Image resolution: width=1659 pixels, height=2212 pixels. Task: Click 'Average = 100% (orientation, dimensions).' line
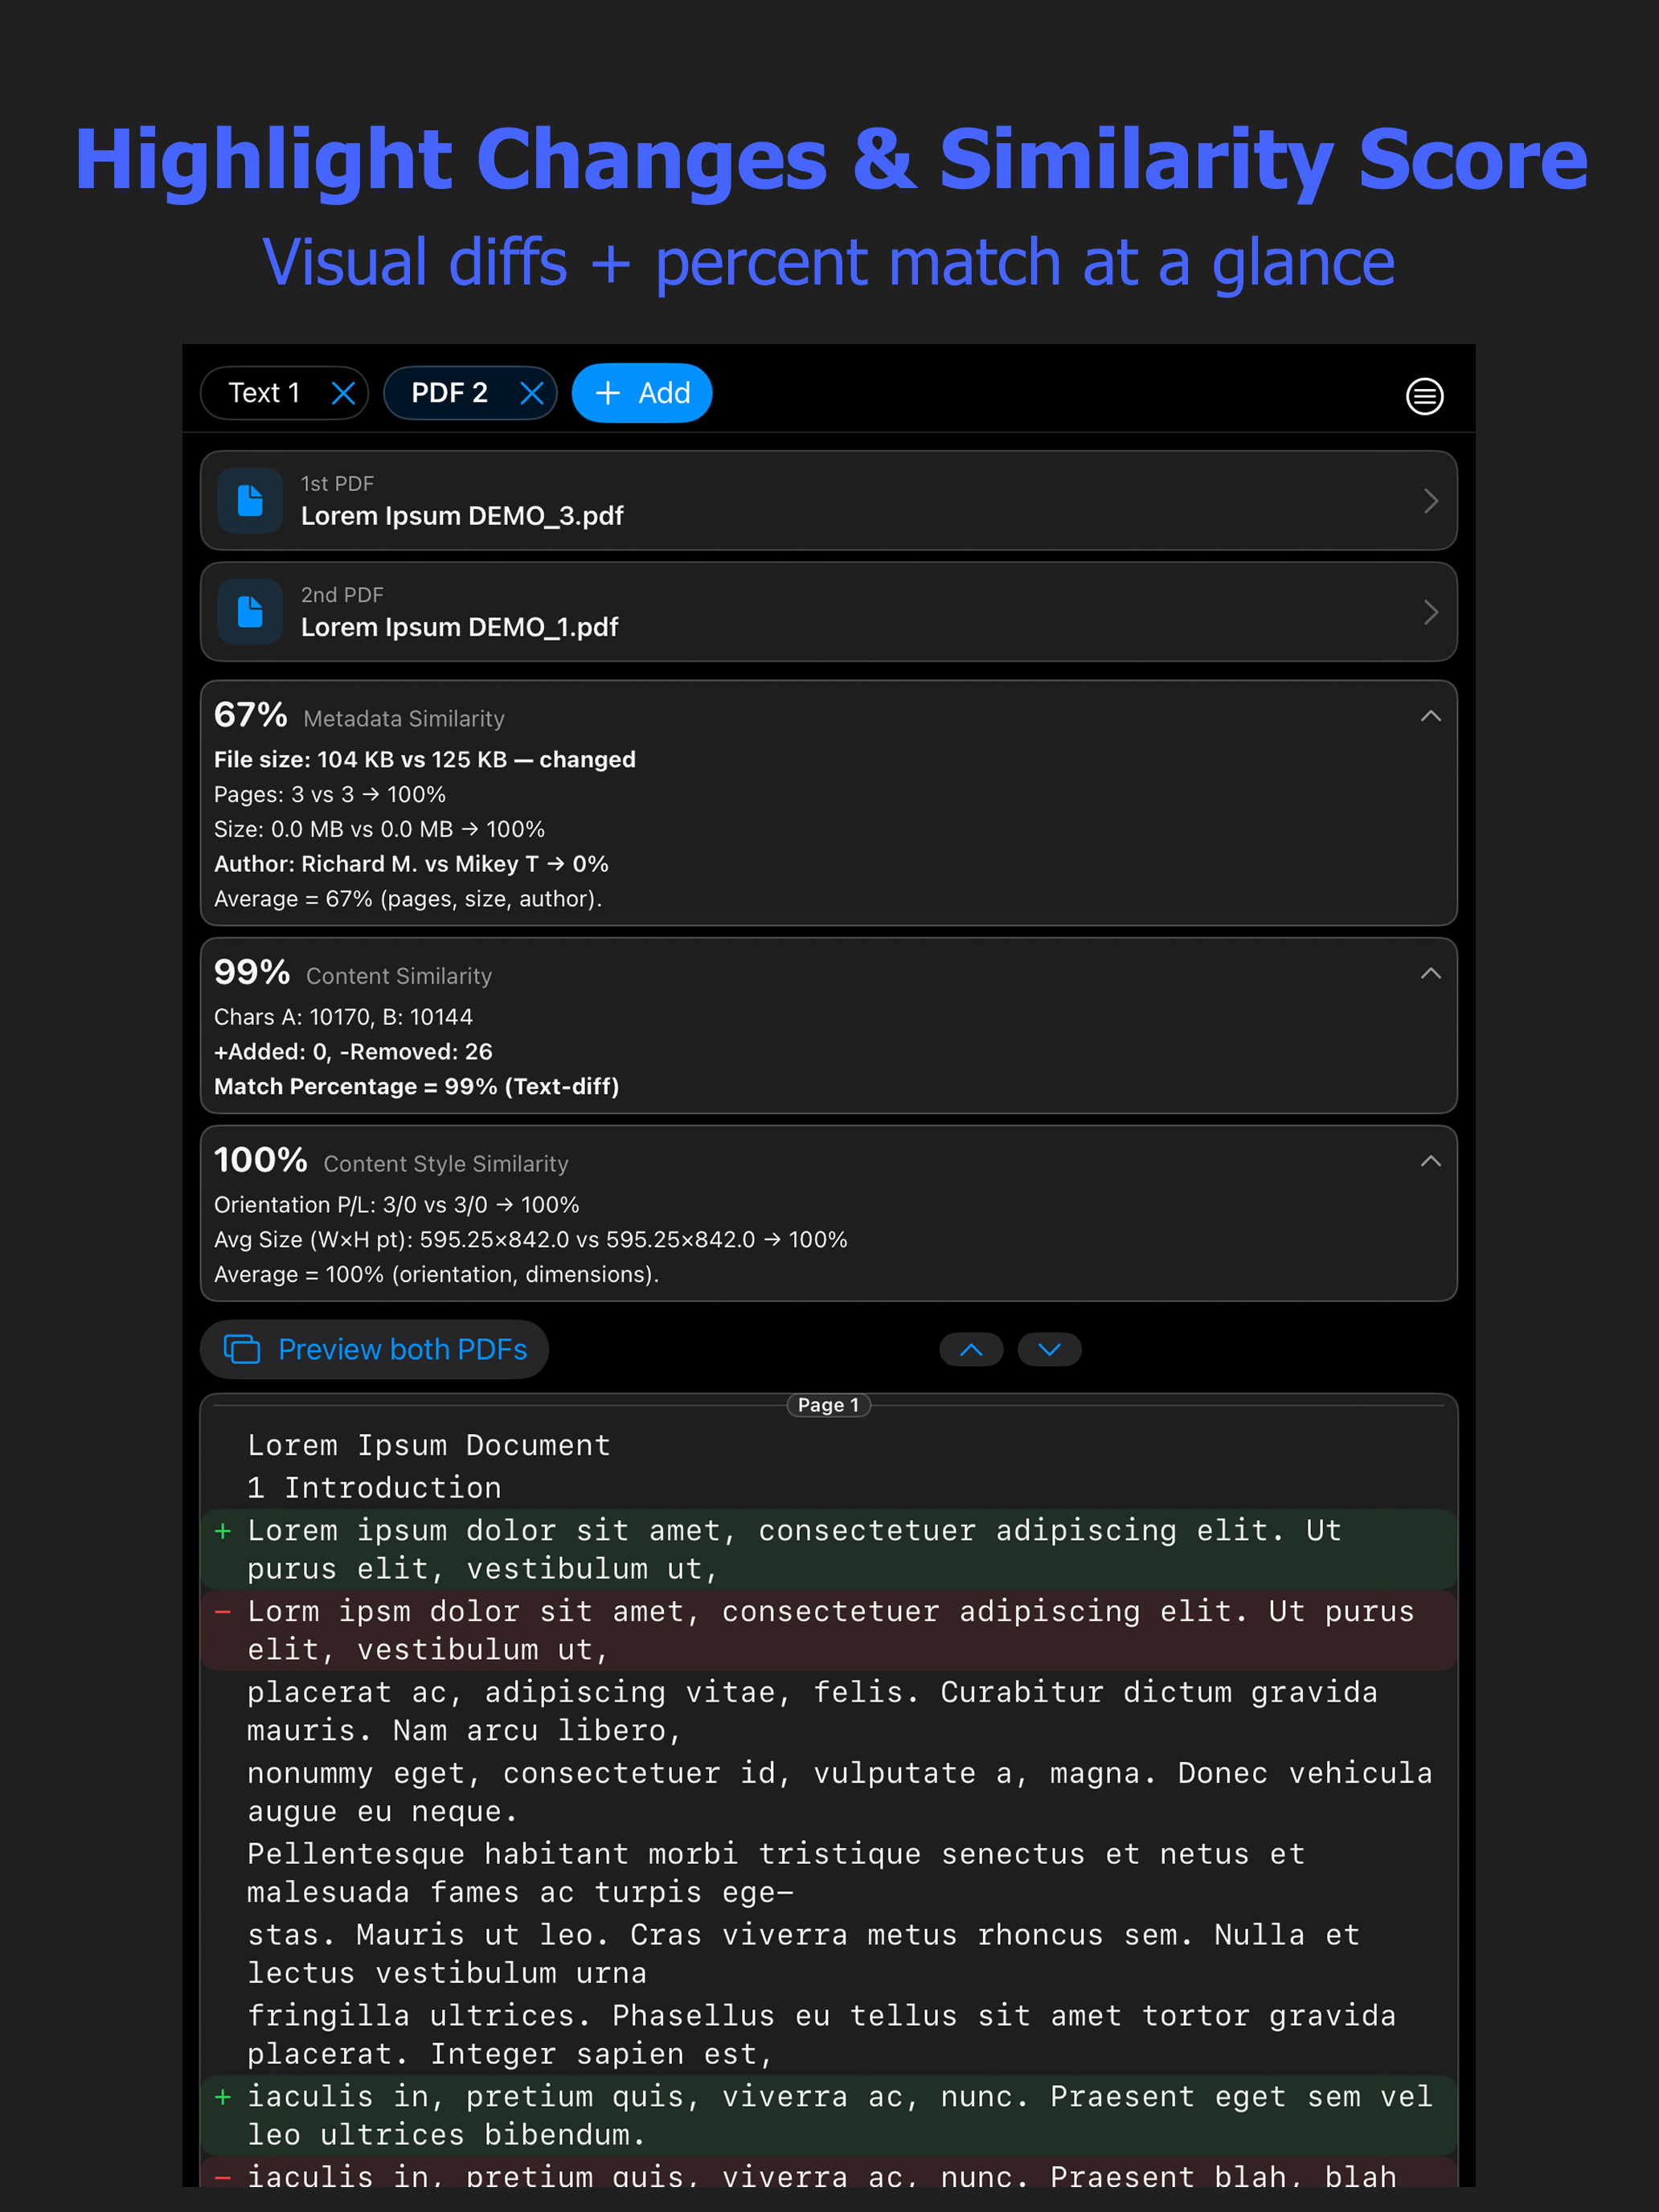[436, 1275]
